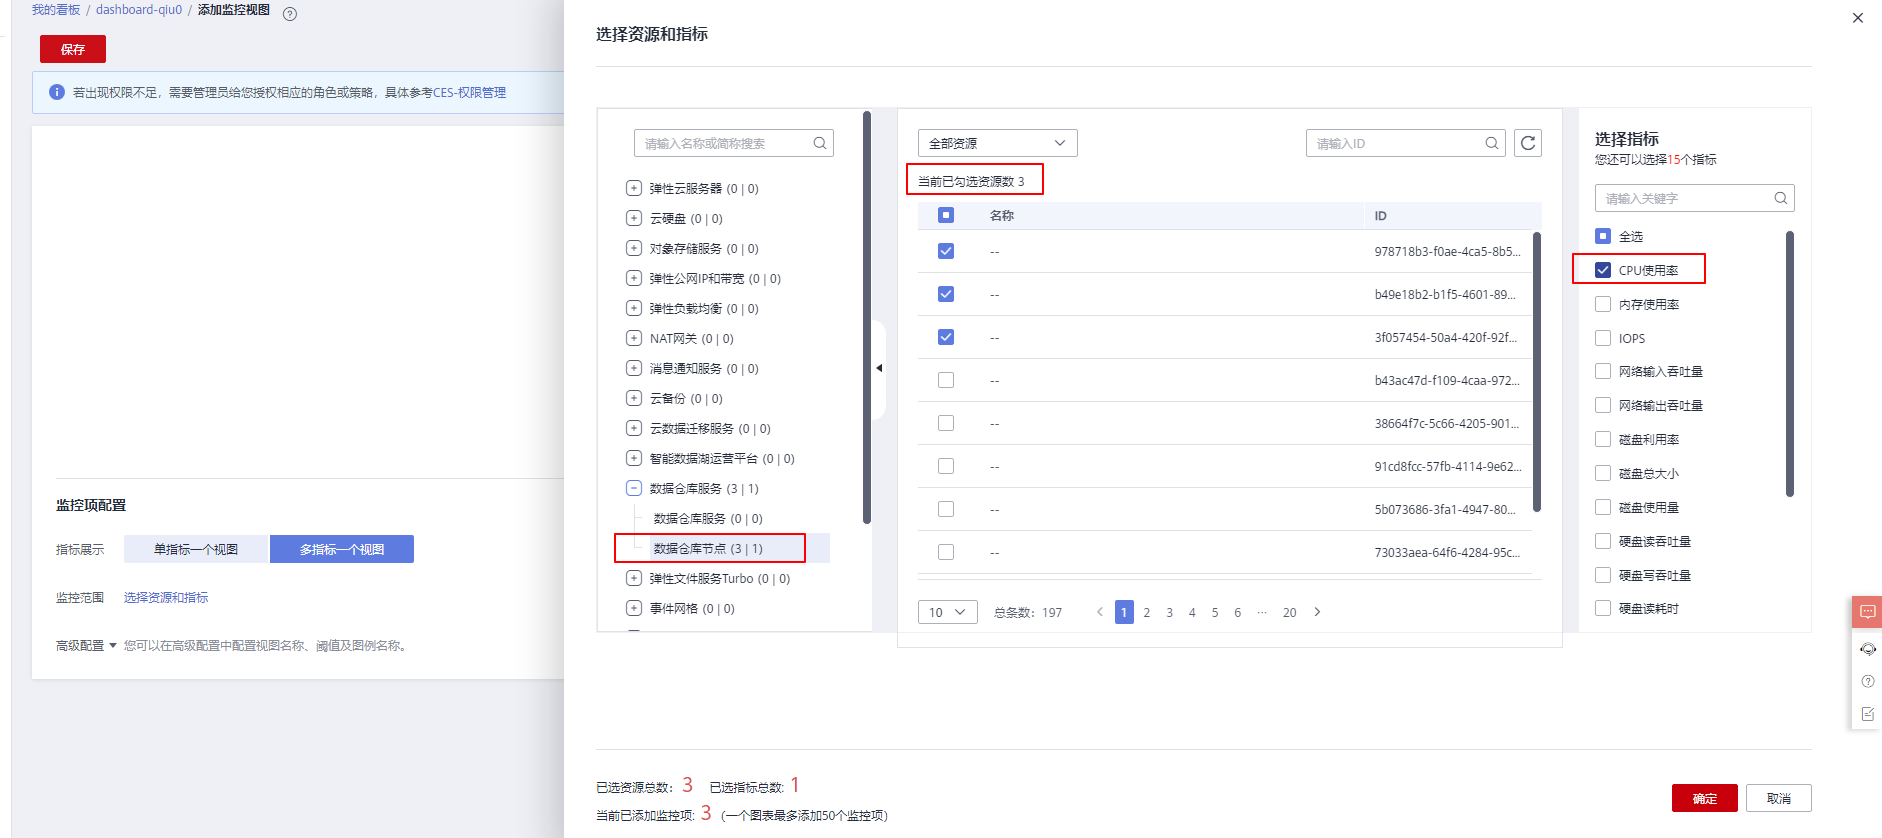The height and width of the screenshot is (838, 1882).
Task: Click the service tree vertical scrollbar
Action: 867,317
